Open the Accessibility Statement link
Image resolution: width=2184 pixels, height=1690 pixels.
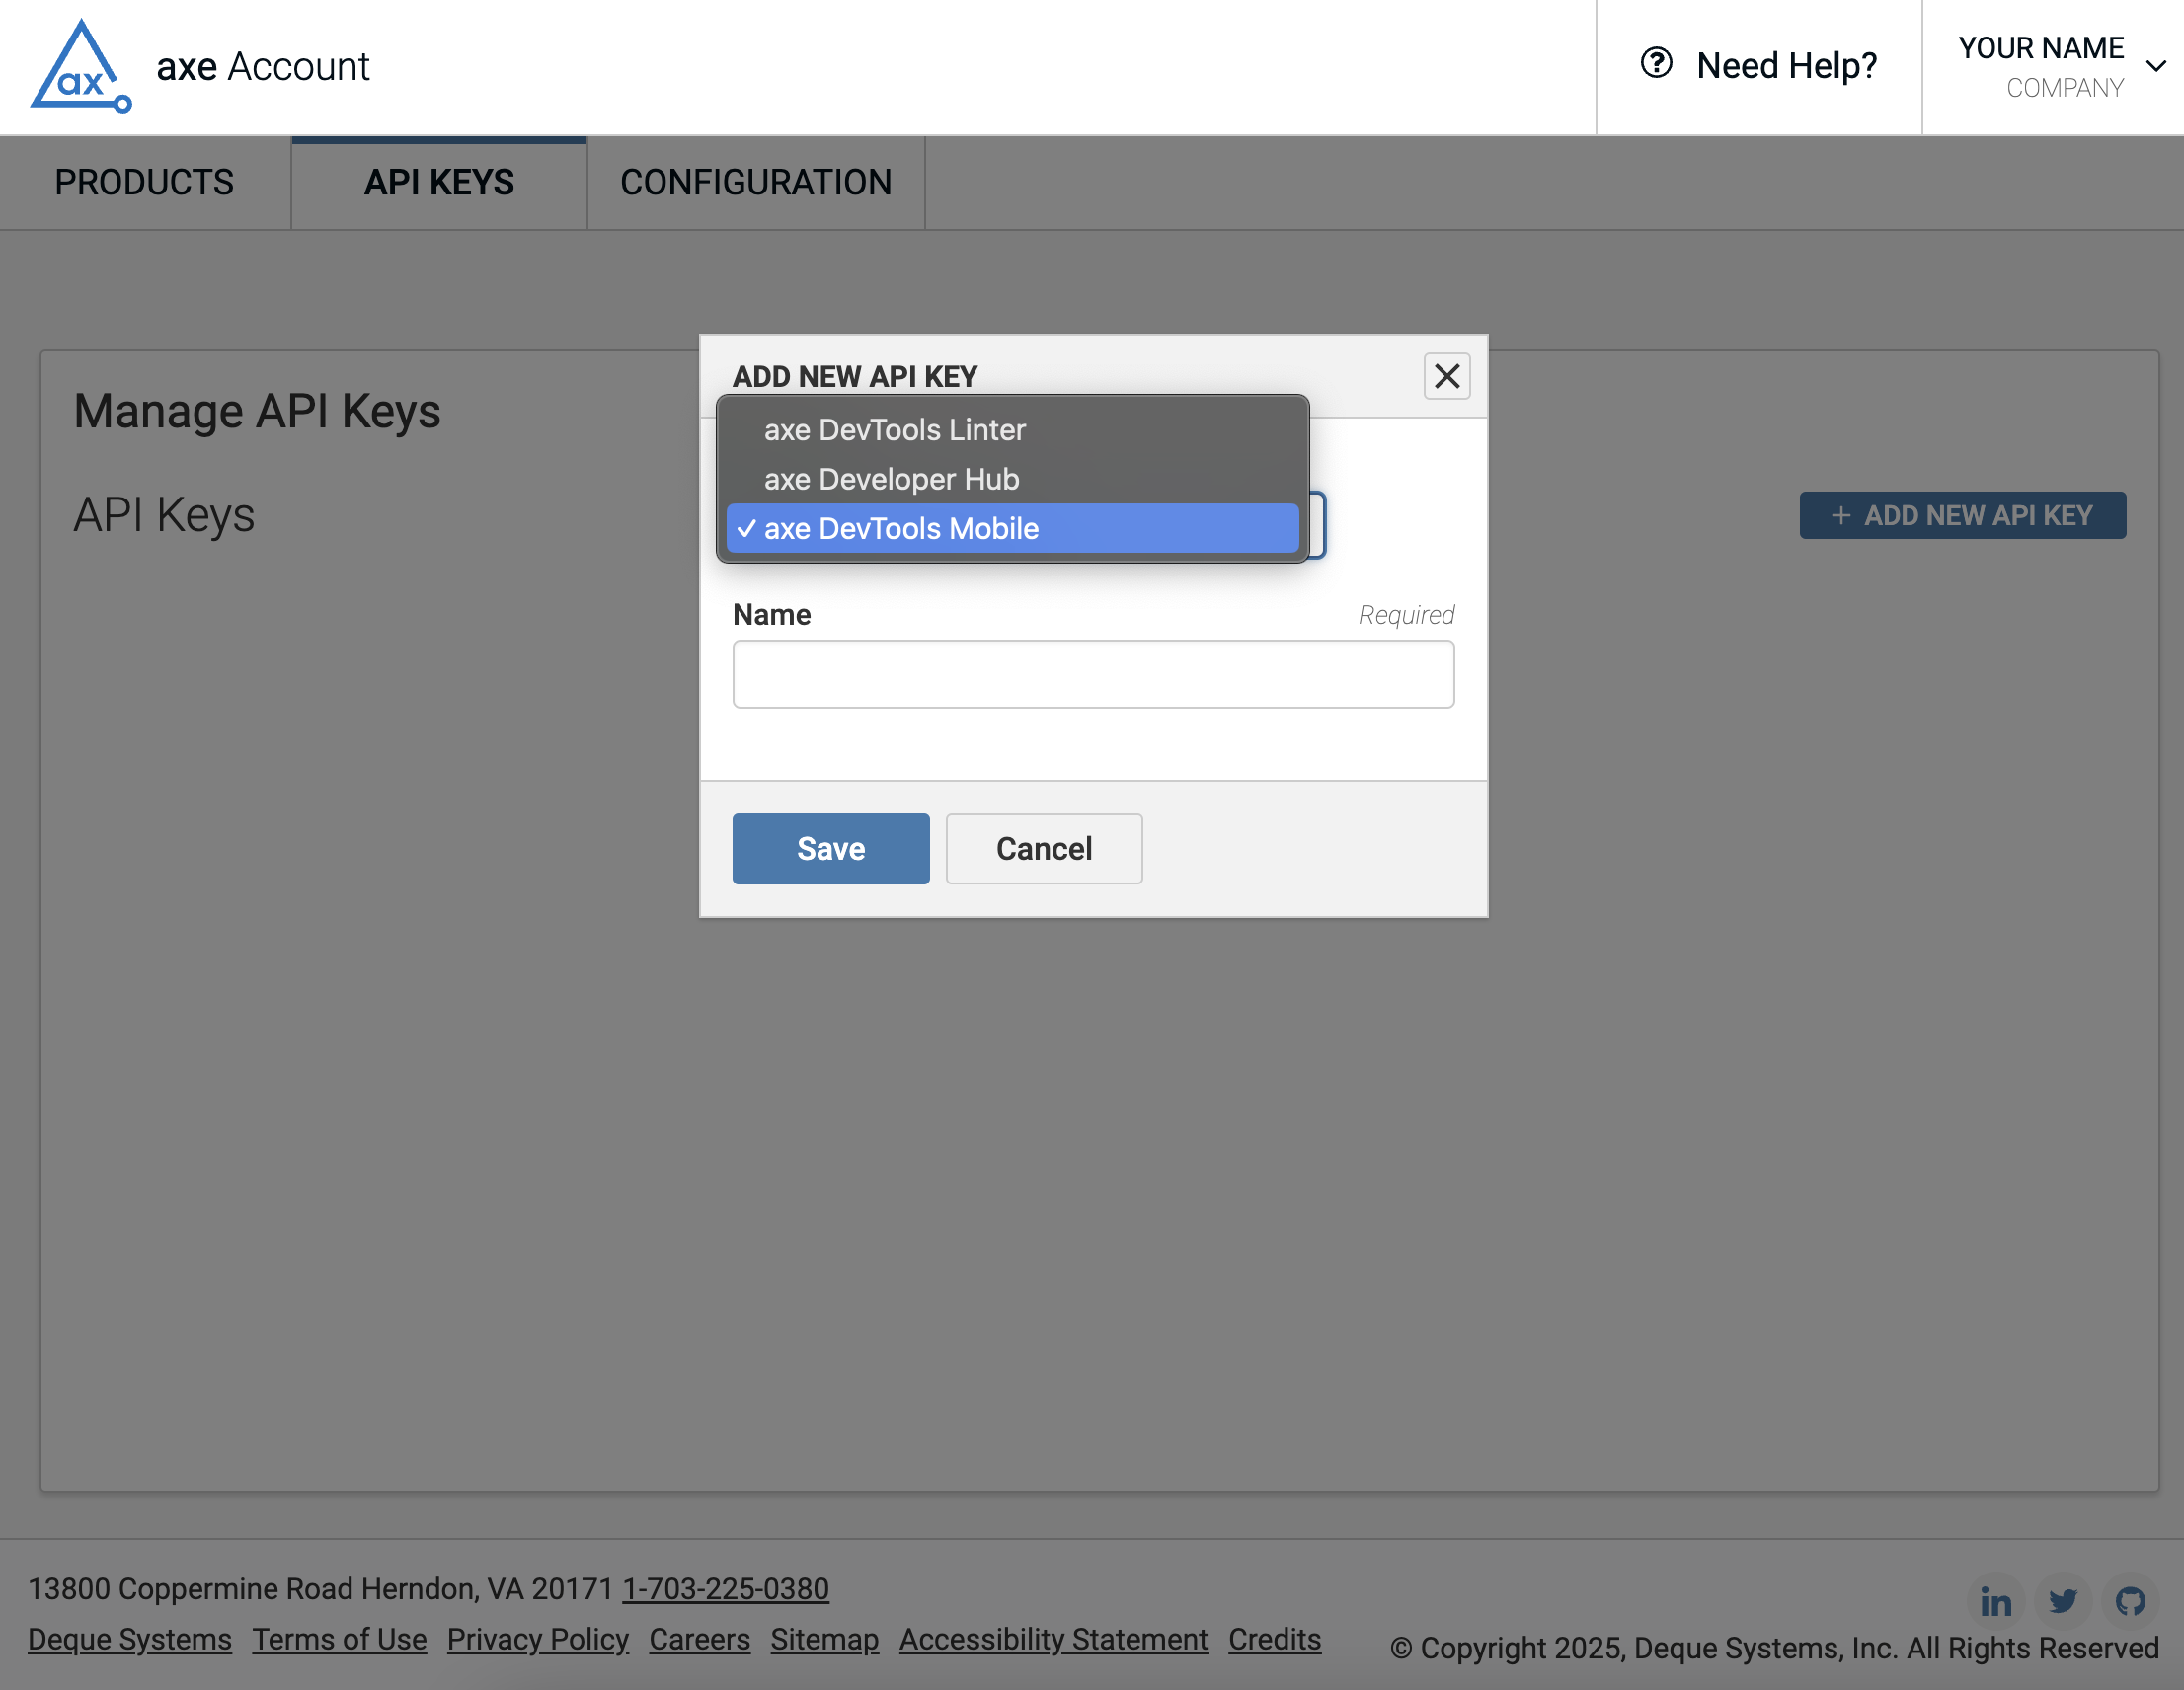point(1053,1639)
